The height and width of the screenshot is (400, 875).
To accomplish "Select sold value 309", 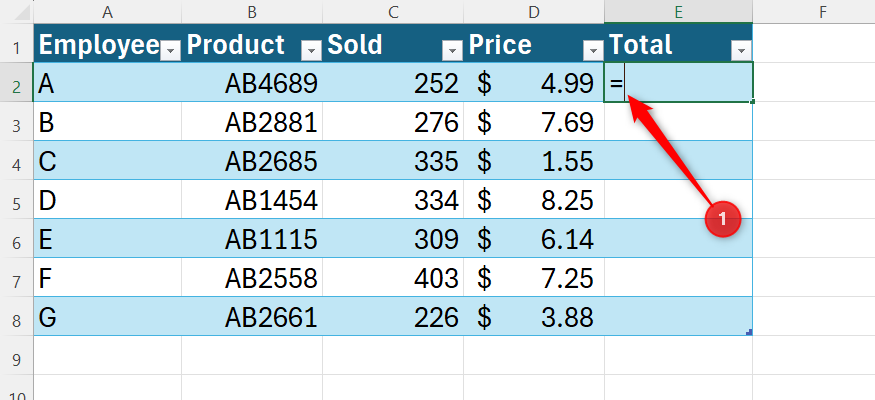I will (393, 238).
